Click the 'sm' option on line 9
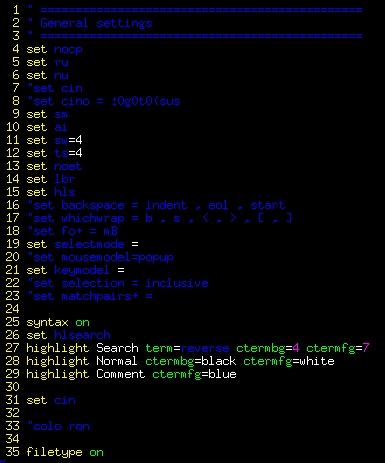 click(x=61, y=115)
